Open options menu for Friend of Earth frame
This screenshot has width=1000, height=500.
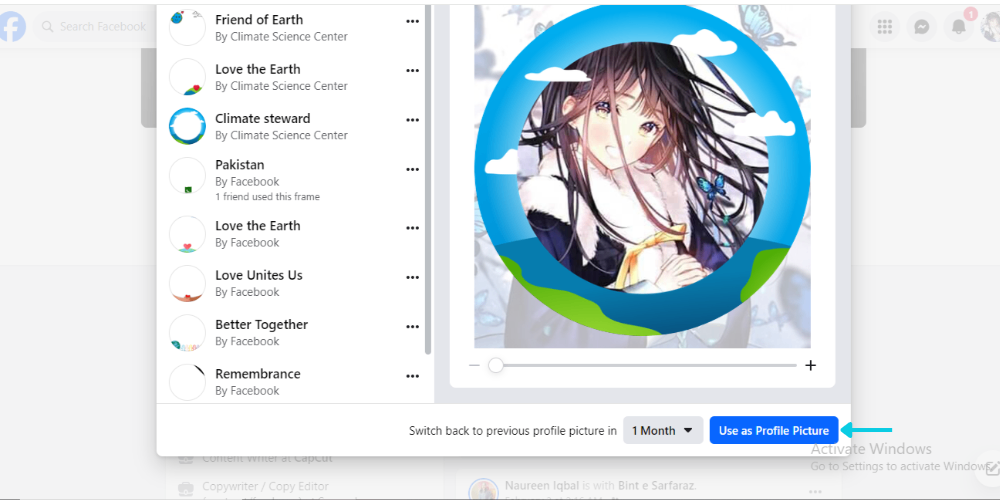(413, 21)
